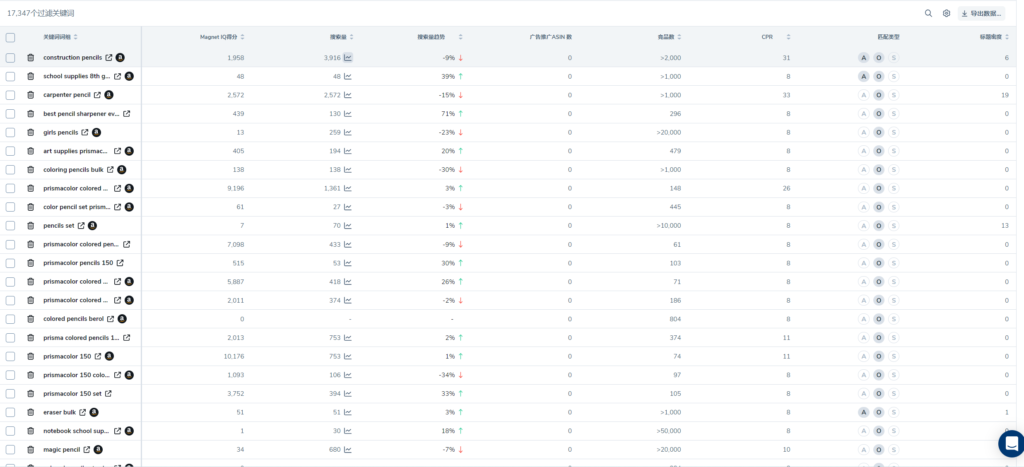Toggle 'A' match type badge for construction pencils
Viewport: 1024px width, 467px height.
tap(863, 58)
